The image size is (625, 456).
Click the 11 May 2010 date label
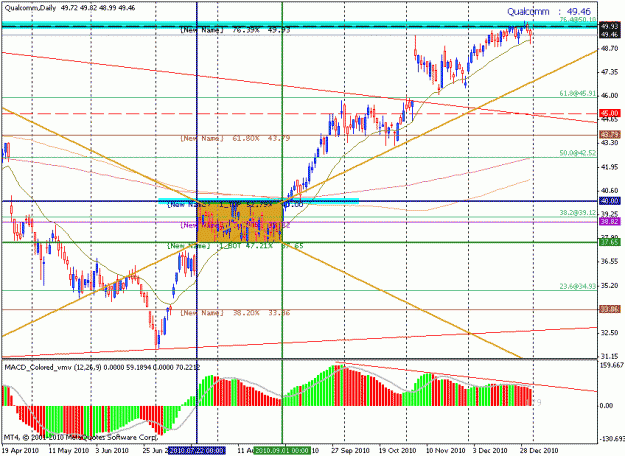coord(69,450)
